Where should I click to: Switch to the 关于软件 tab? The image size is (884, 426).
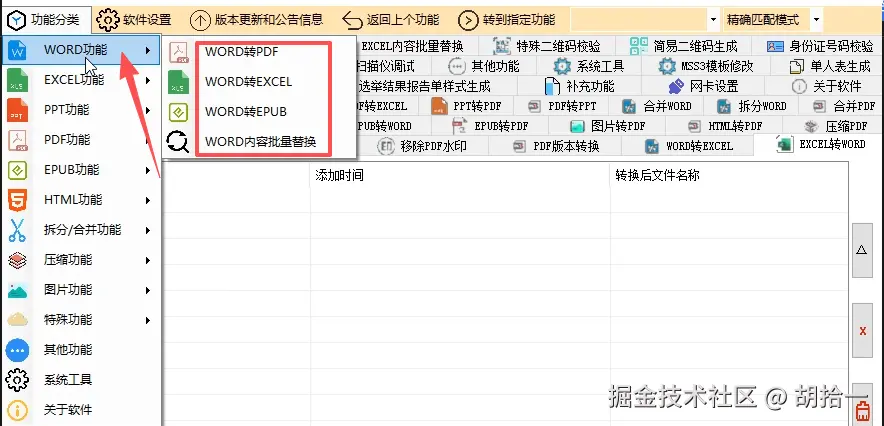(826, 86)
